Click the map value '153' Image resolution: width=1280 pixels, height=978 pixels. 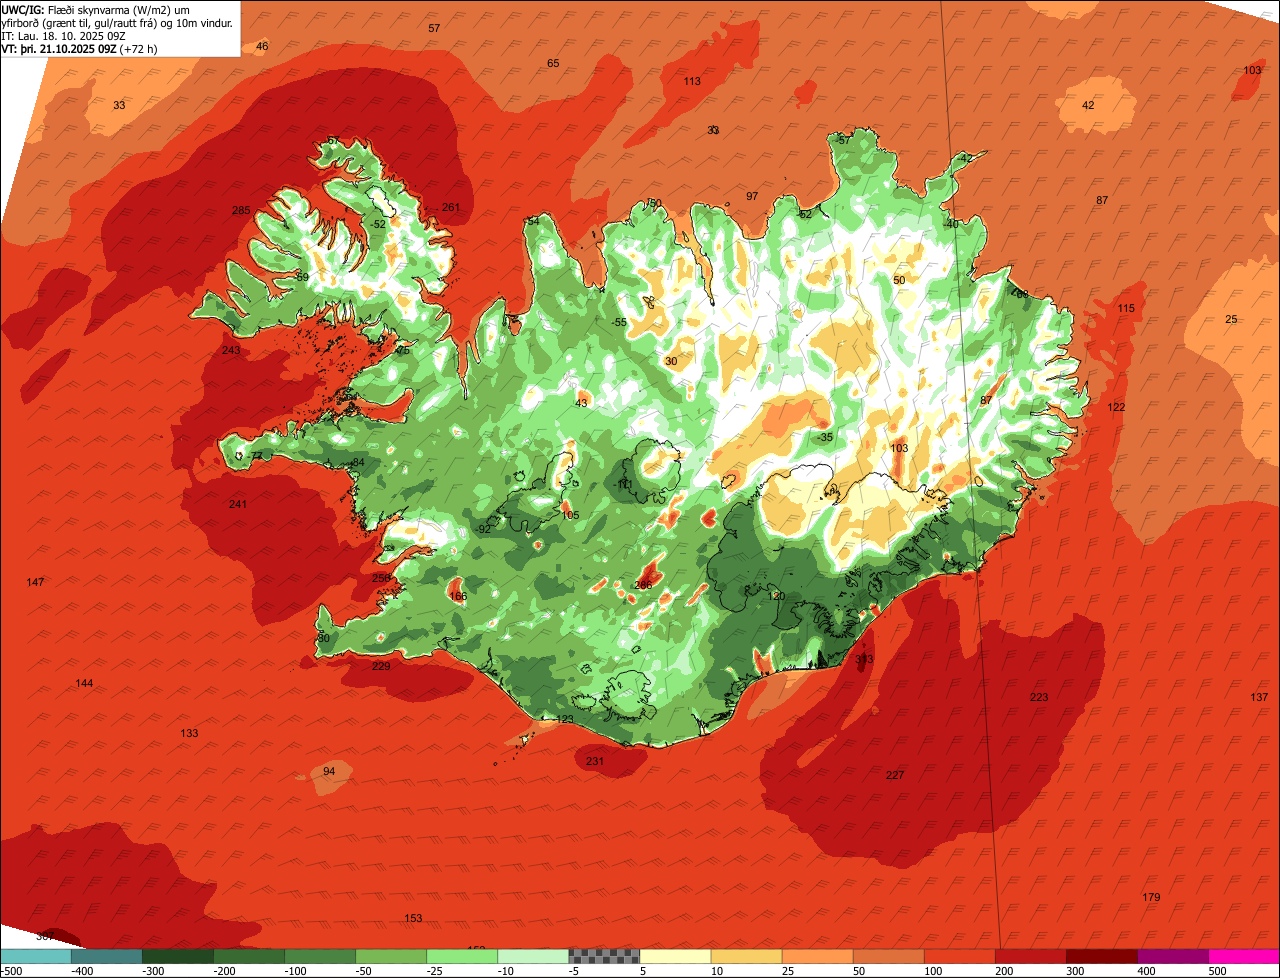413,918
